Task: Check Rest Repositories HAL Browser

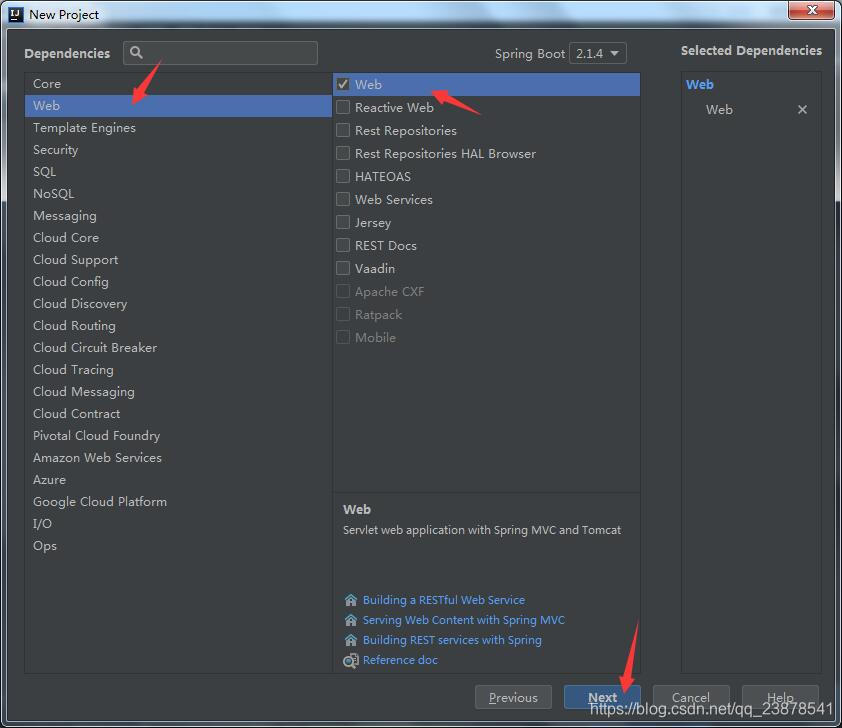Action: 343,154
